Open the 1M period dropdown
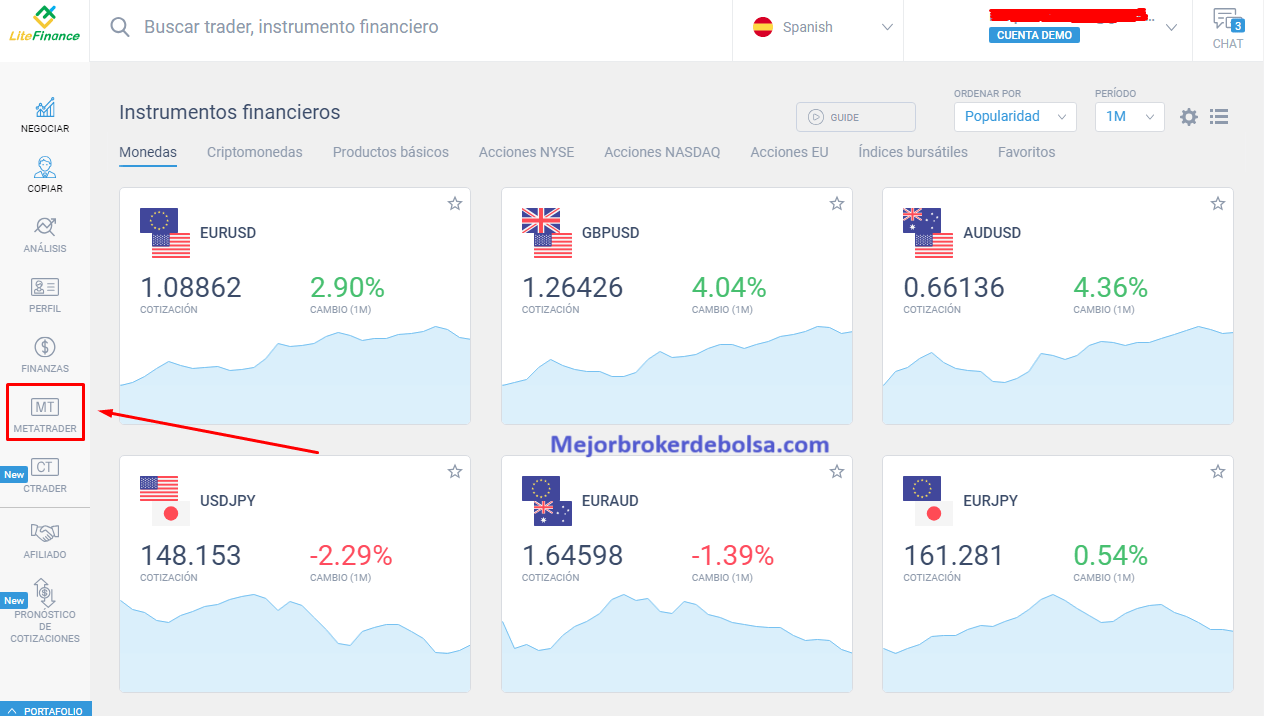The height and width of the screenshot is (716, 1264). (x=1130, y=116)
